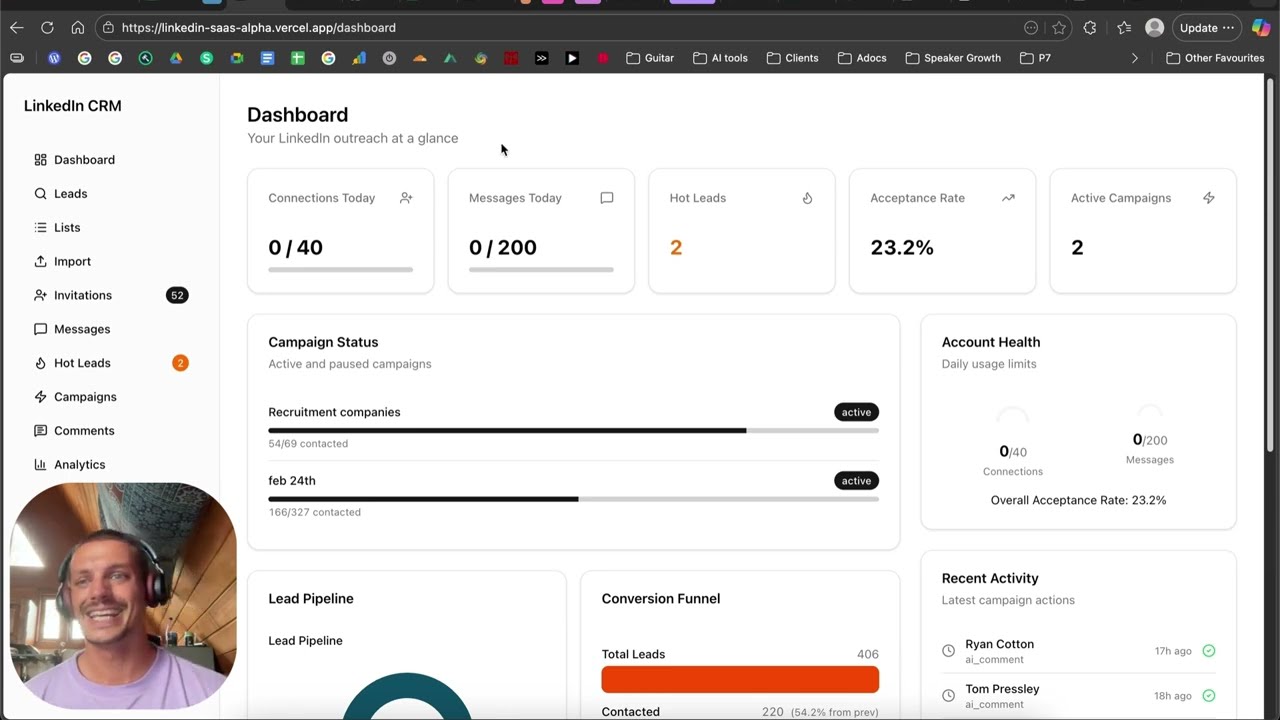Click the Google Drive bookmark icon
This screenshot has width=1280, height=720.
pyautogui.click(x=176, y=58)
